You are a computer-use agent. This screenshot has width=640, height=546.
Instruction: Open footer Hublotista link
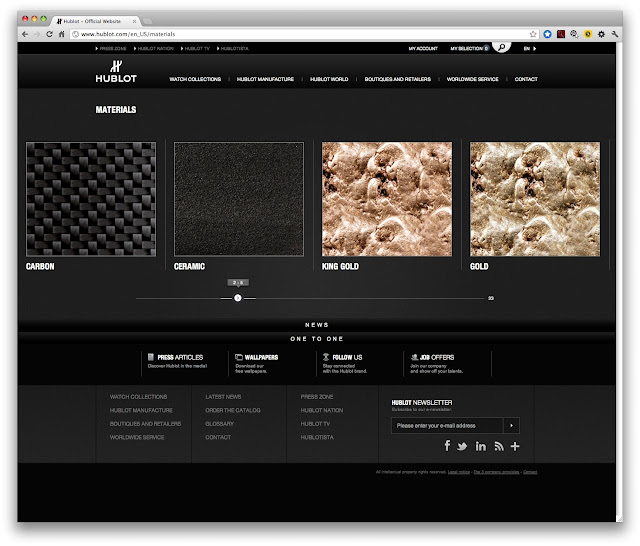point(317,437)
